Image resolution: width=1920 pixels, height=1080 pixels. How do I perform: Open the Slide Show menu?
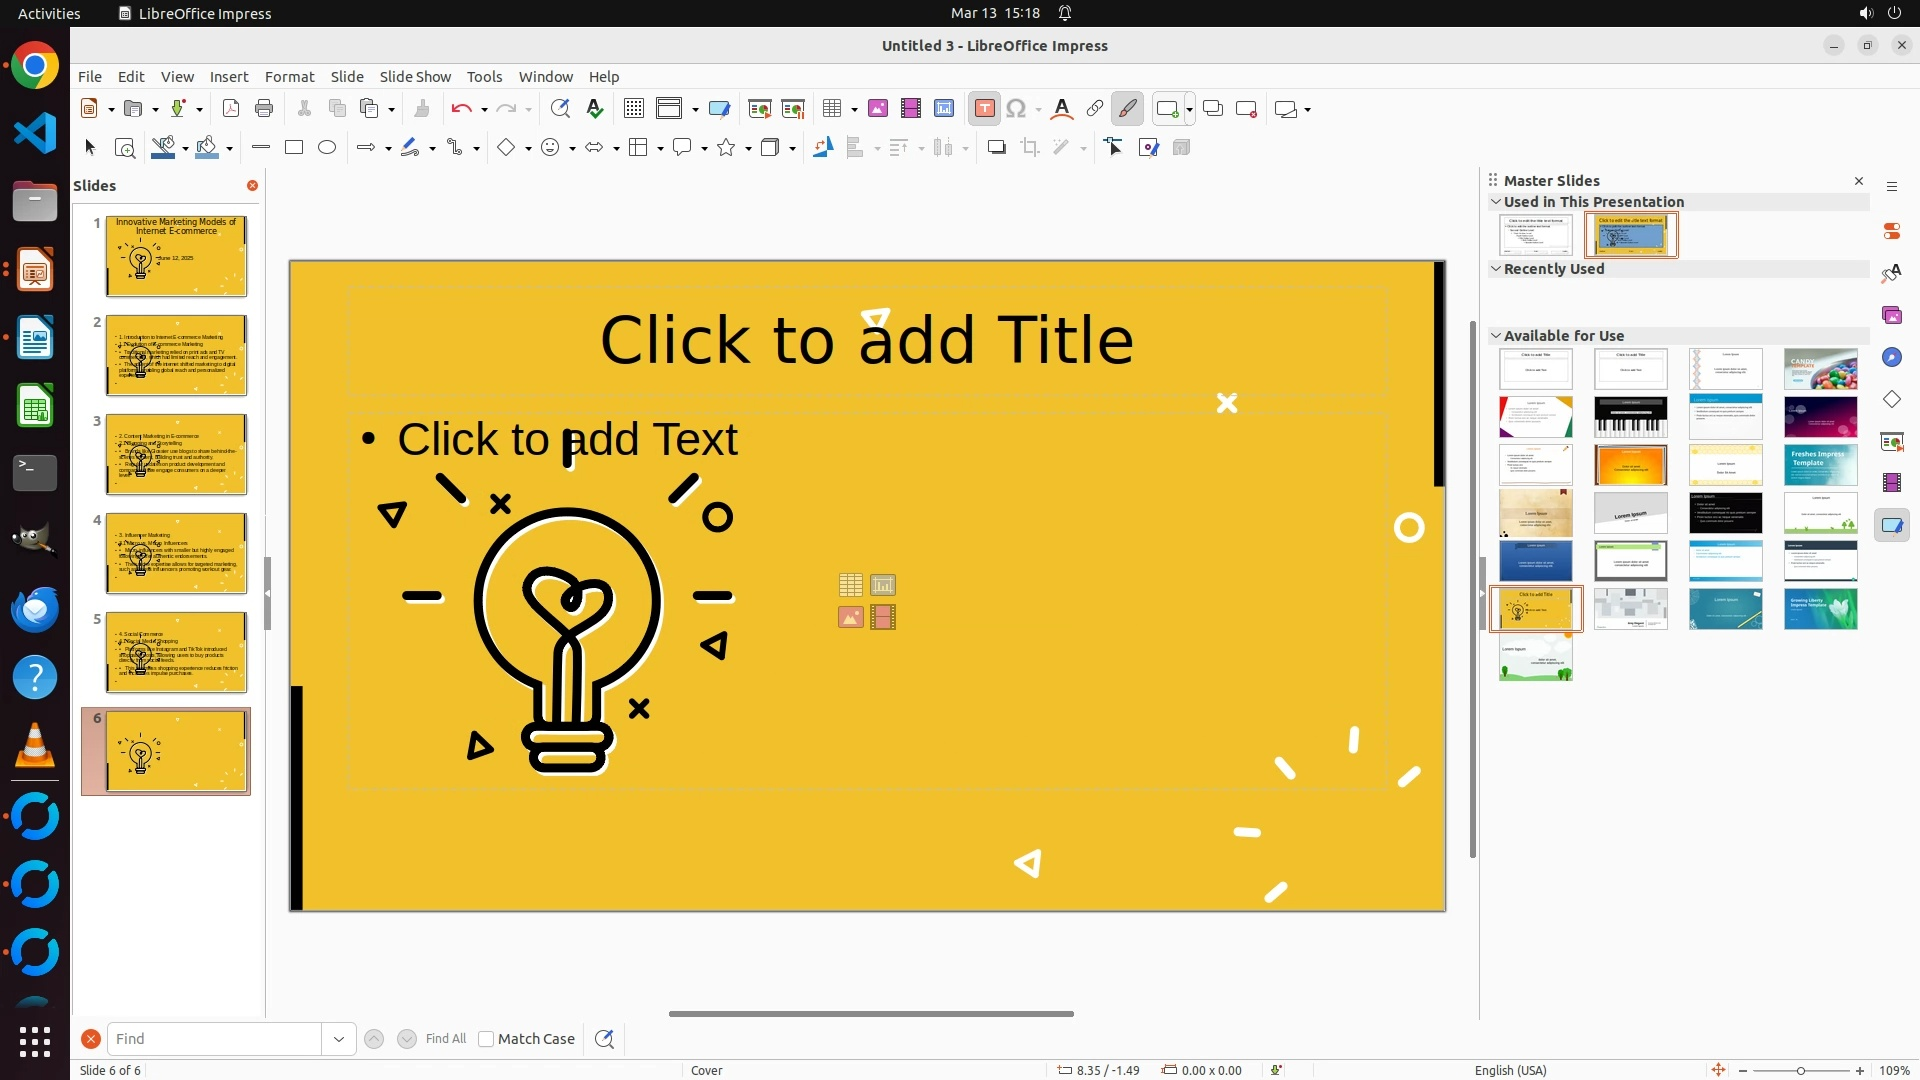415,77
